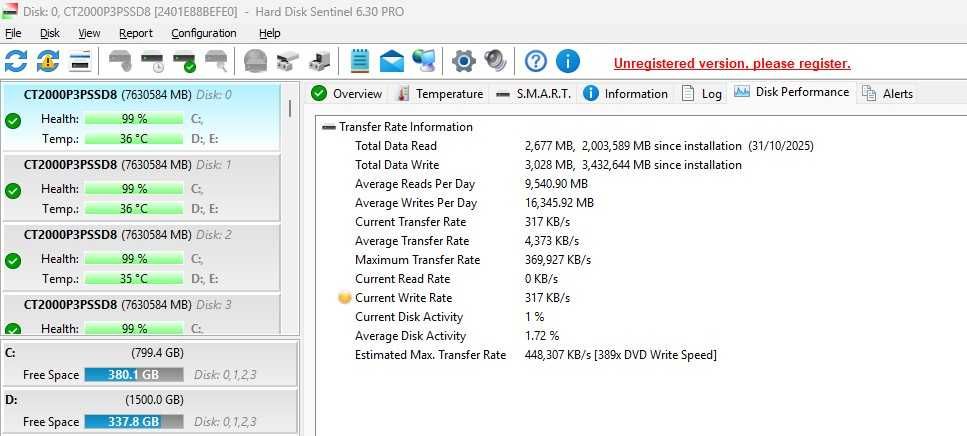Click the disk with shield toolbar icon
Screen dimensions: 967x436
point(120,61)
